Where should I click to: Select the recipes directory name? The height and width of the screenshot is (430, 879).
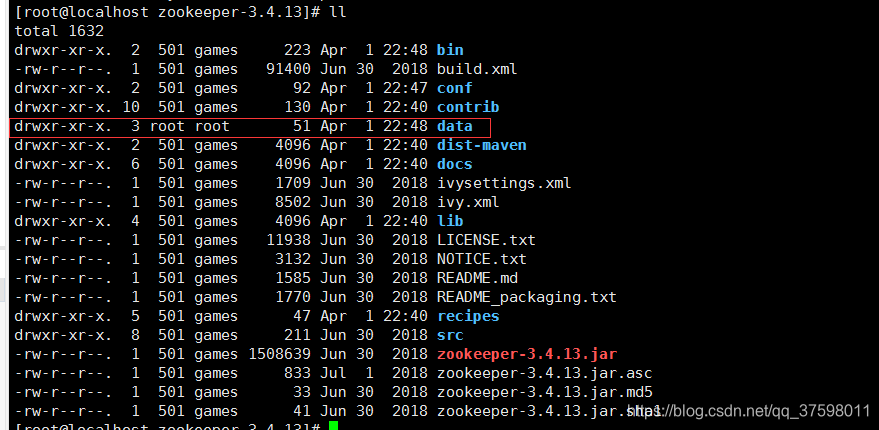(x=468, y=316)
